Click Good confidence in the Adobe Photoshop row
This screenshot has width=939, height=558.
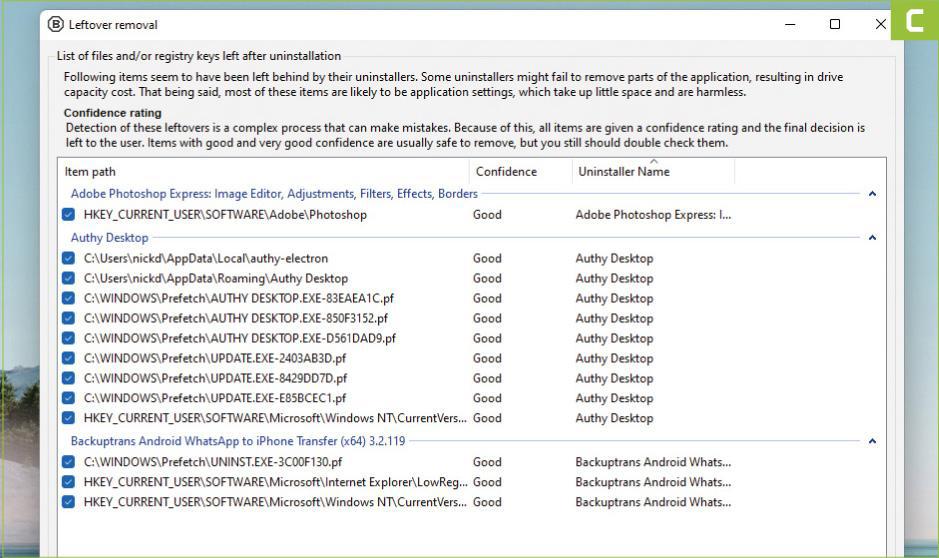pos(487,214)
